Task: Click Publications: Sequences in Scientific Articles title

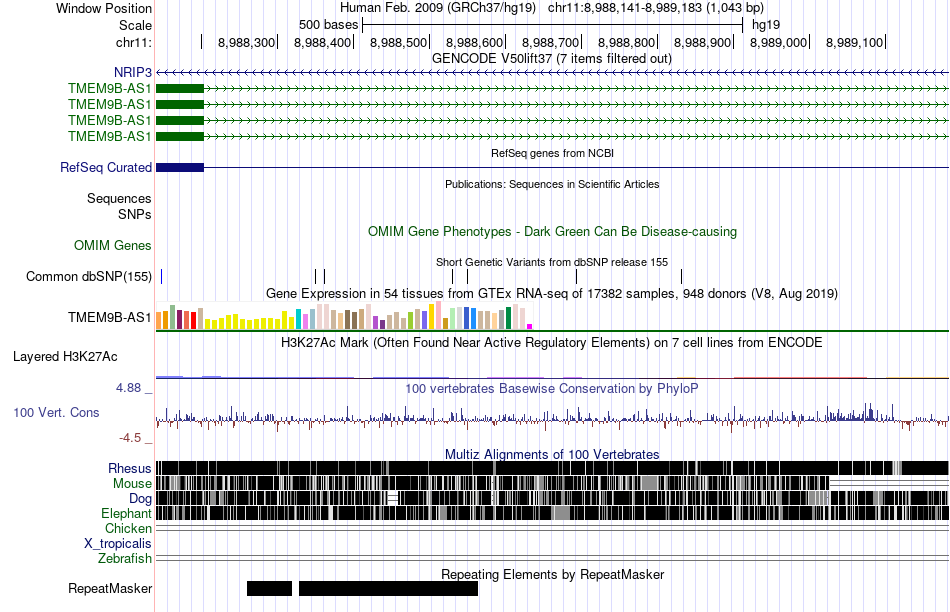Action: tap(552, 184)
